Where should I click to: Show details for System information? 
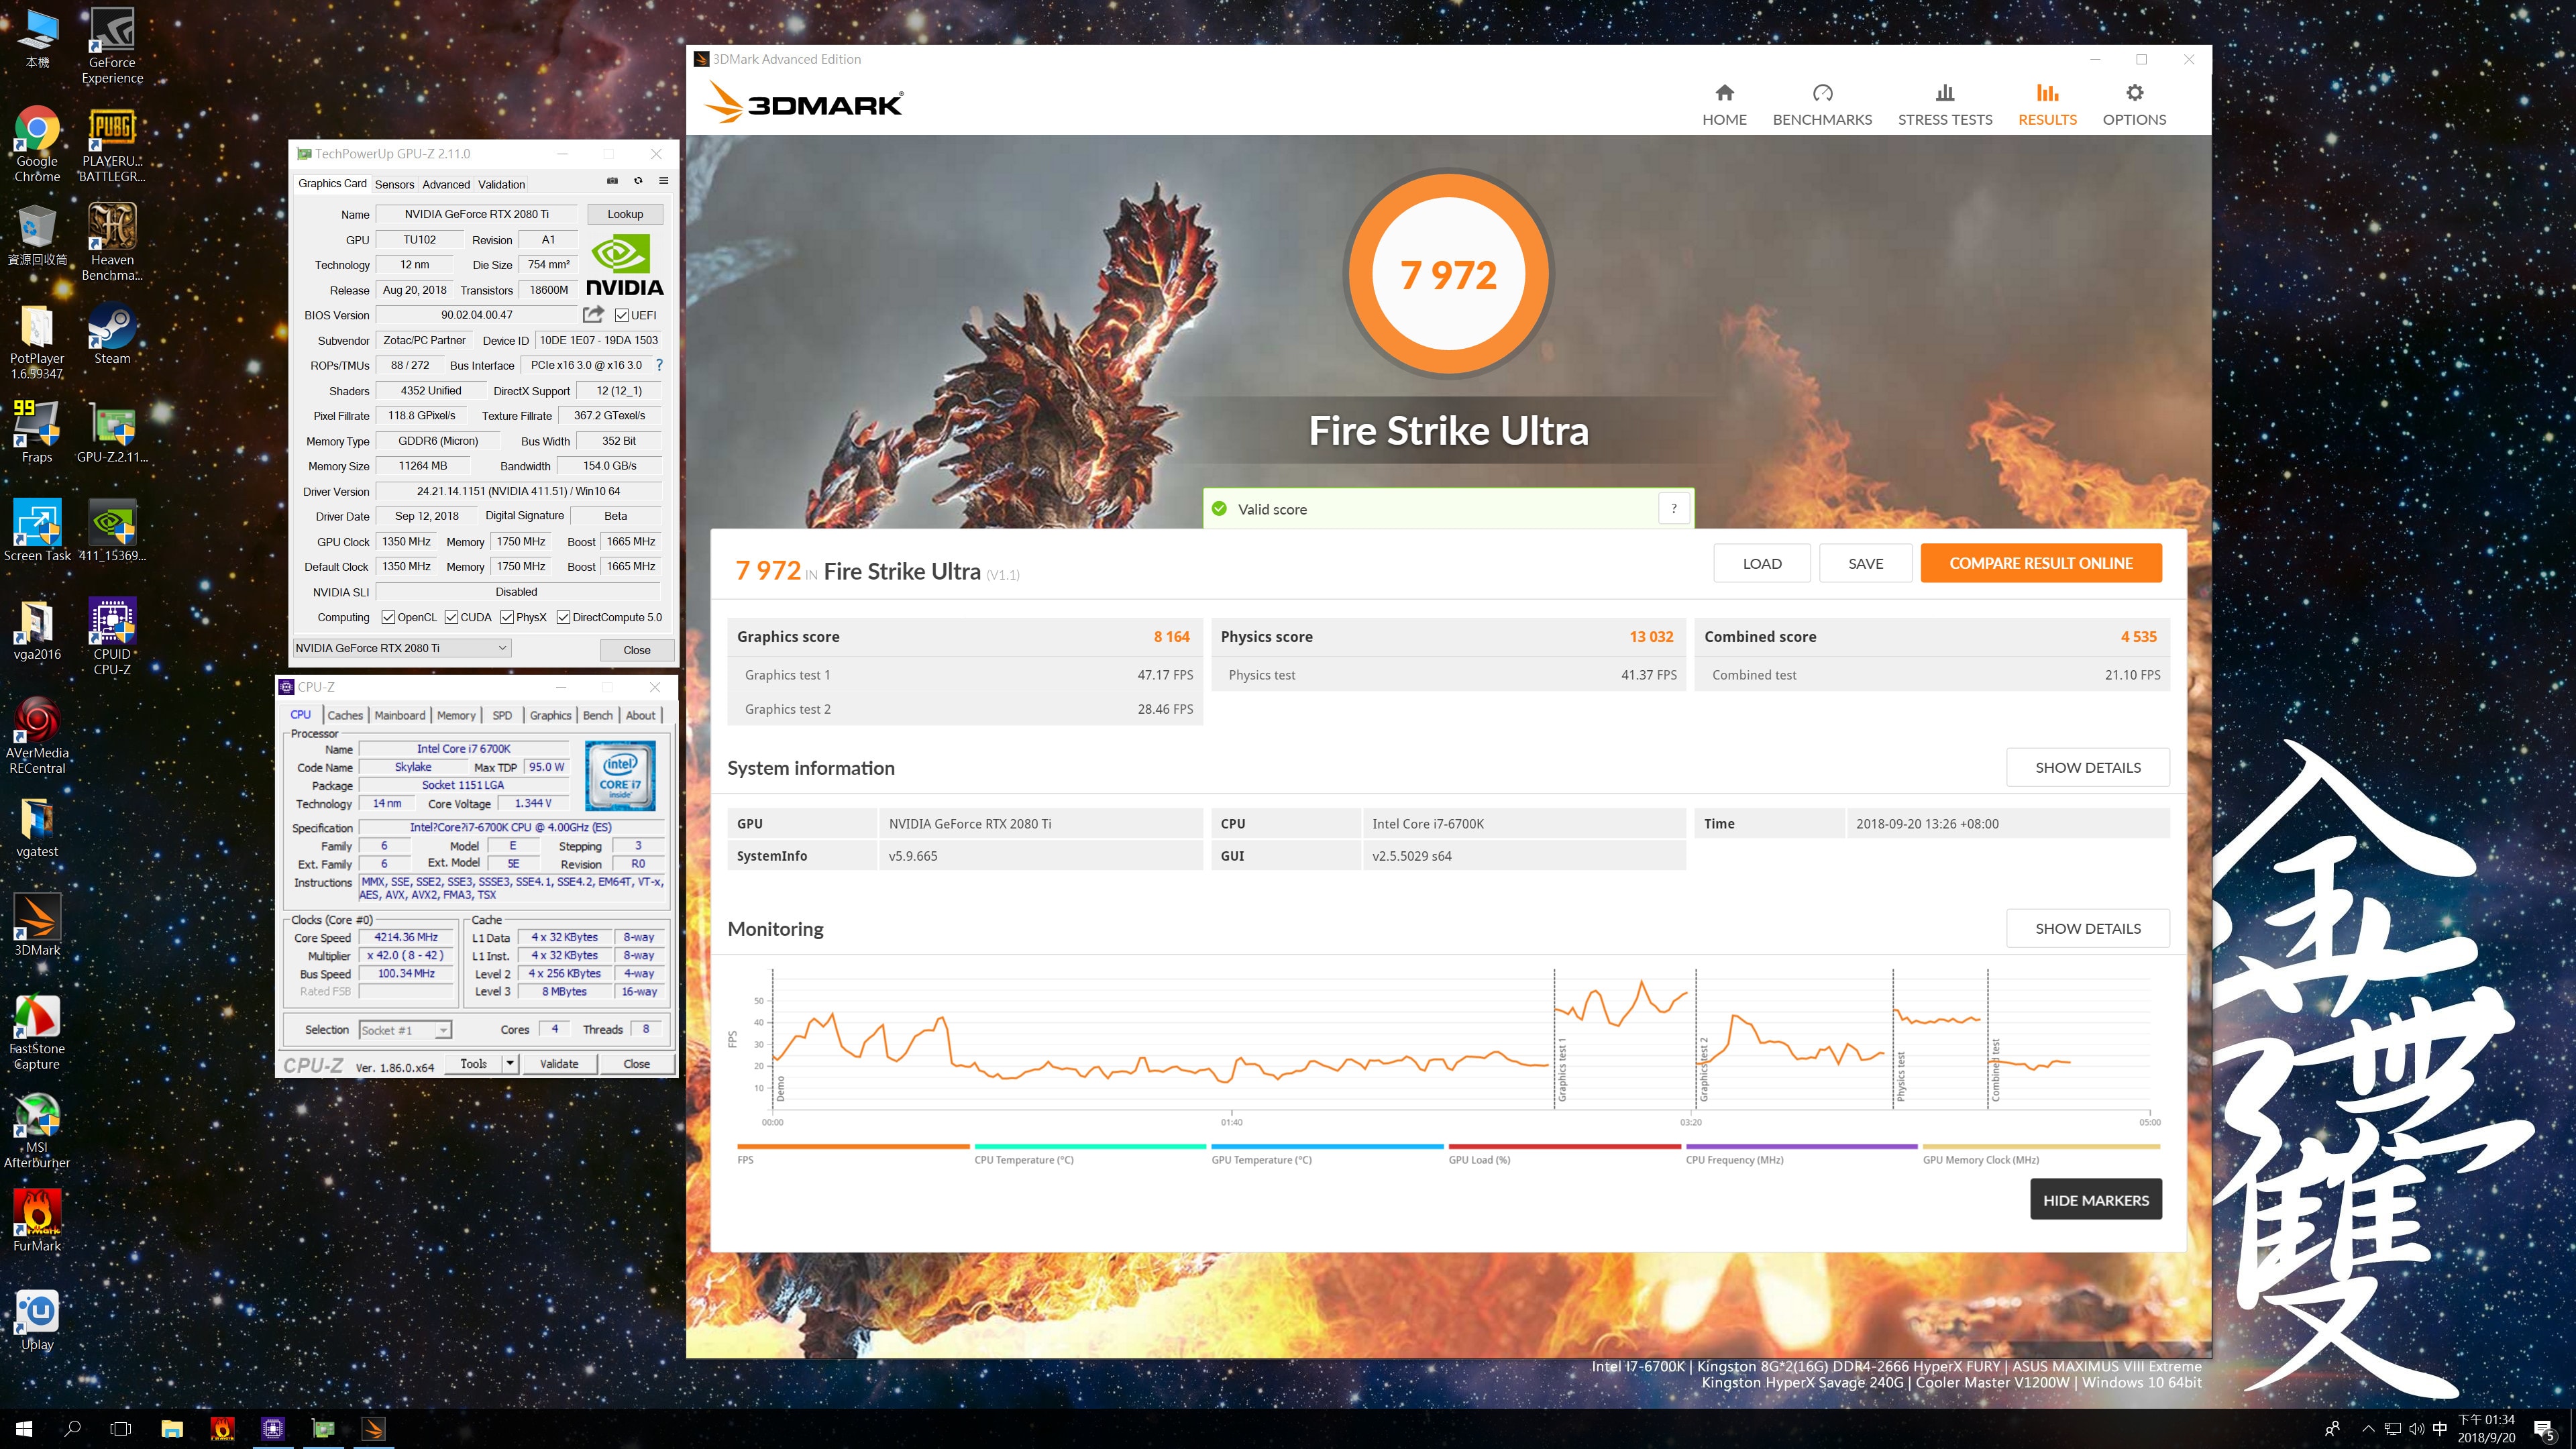2088,767
